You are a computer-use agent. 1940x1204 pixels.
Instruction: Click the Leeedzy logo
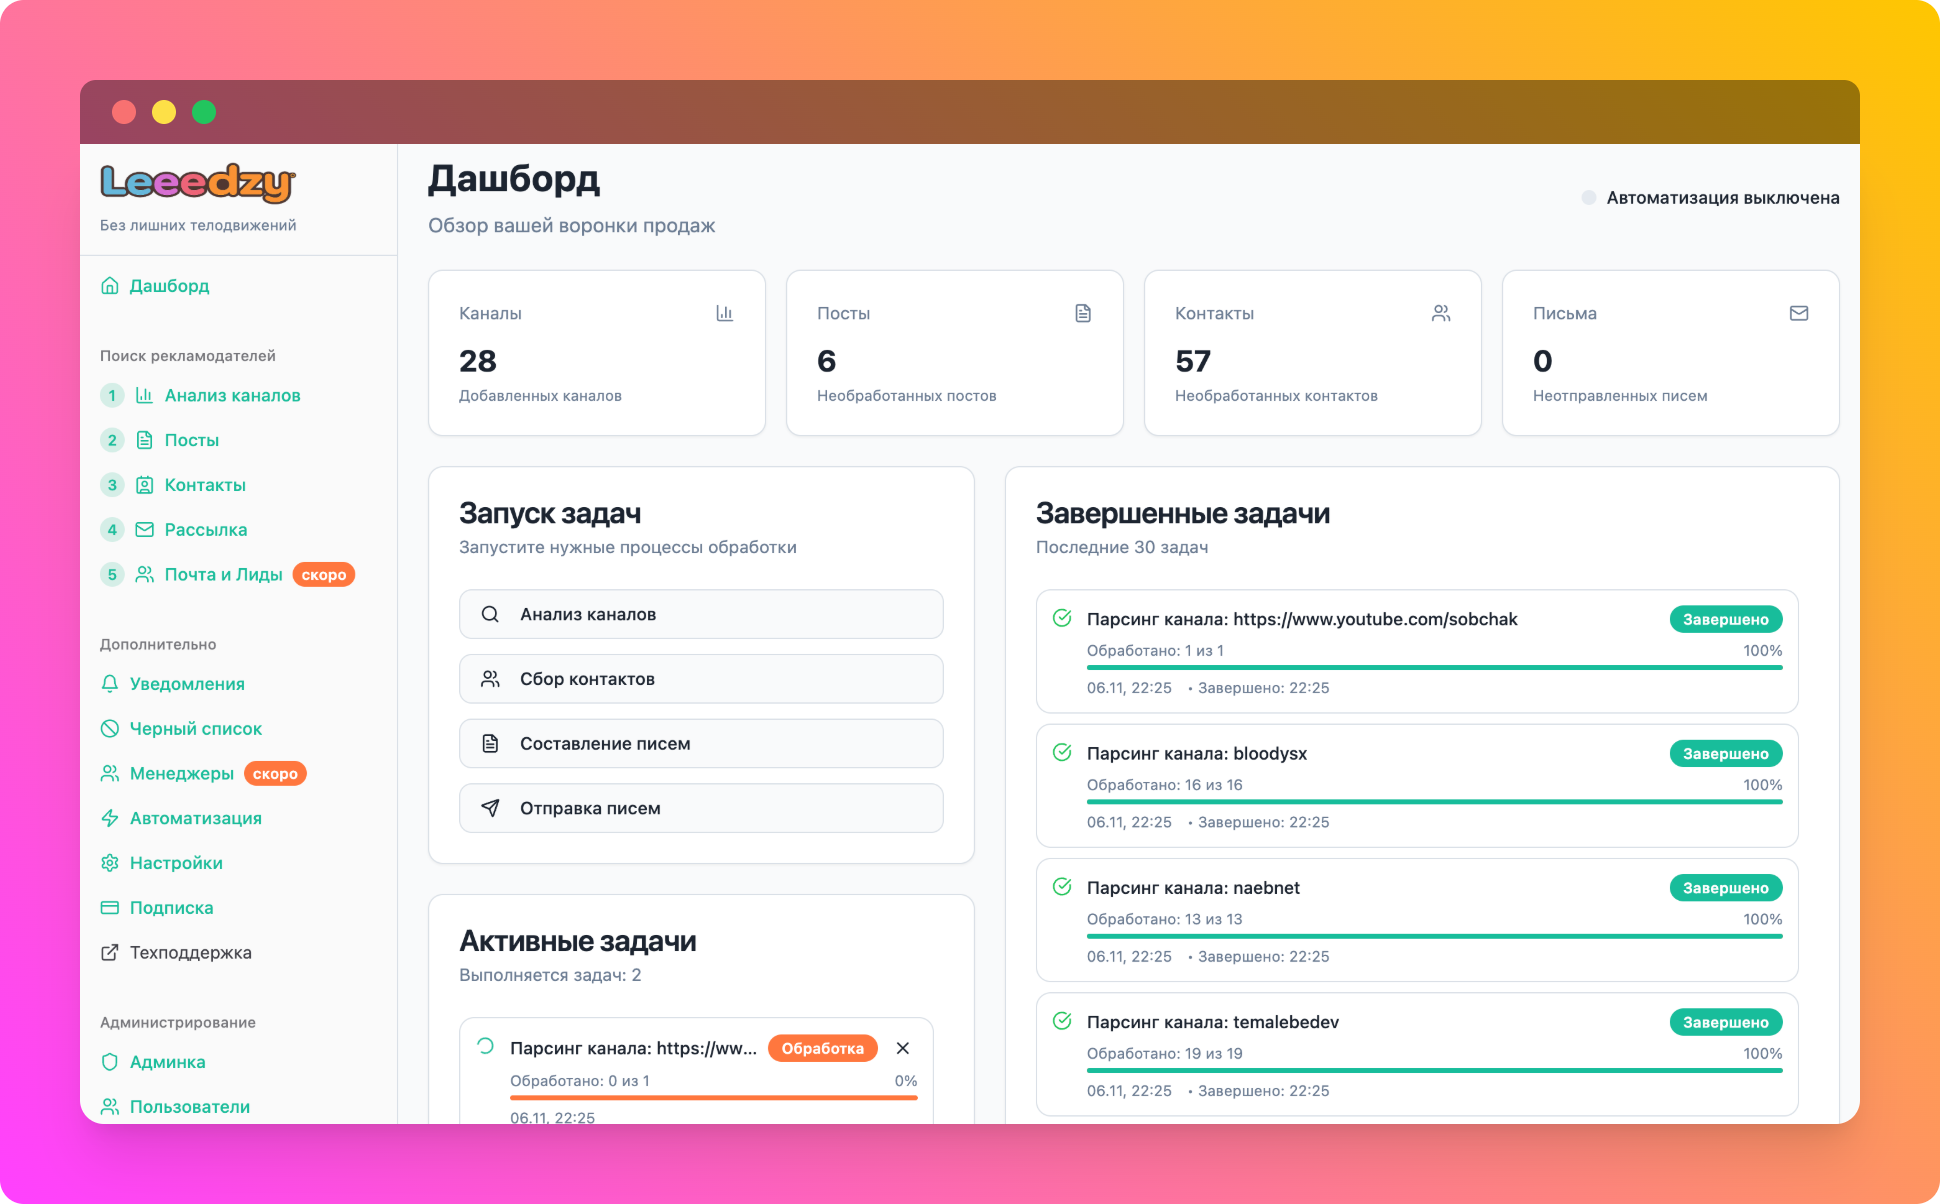point(198,183)
